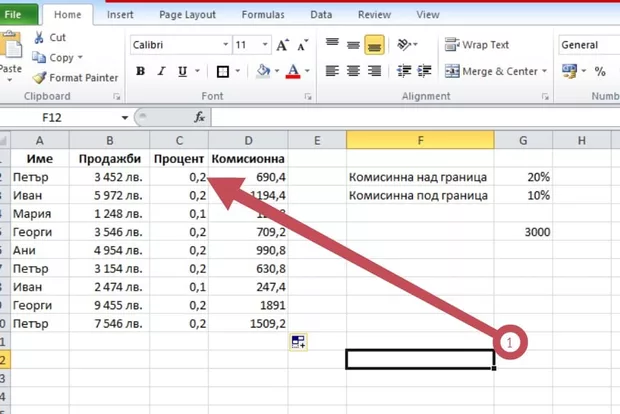The height and width of the screenshot is (414, 620).
Task: Increase font size with grow font icon
Action: [x=283, y=45]
